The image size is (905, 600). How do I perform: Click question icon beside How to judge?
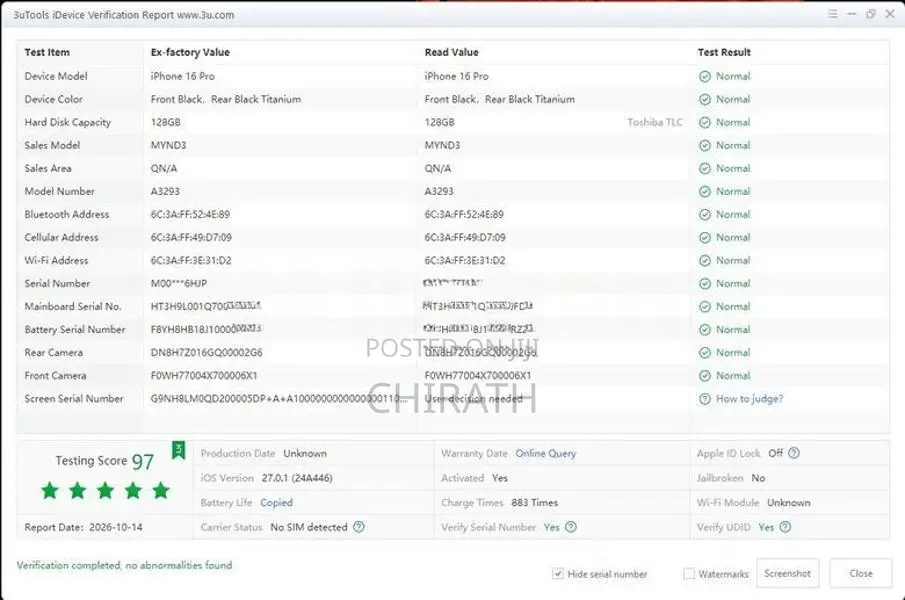click(x=704, y=399)
